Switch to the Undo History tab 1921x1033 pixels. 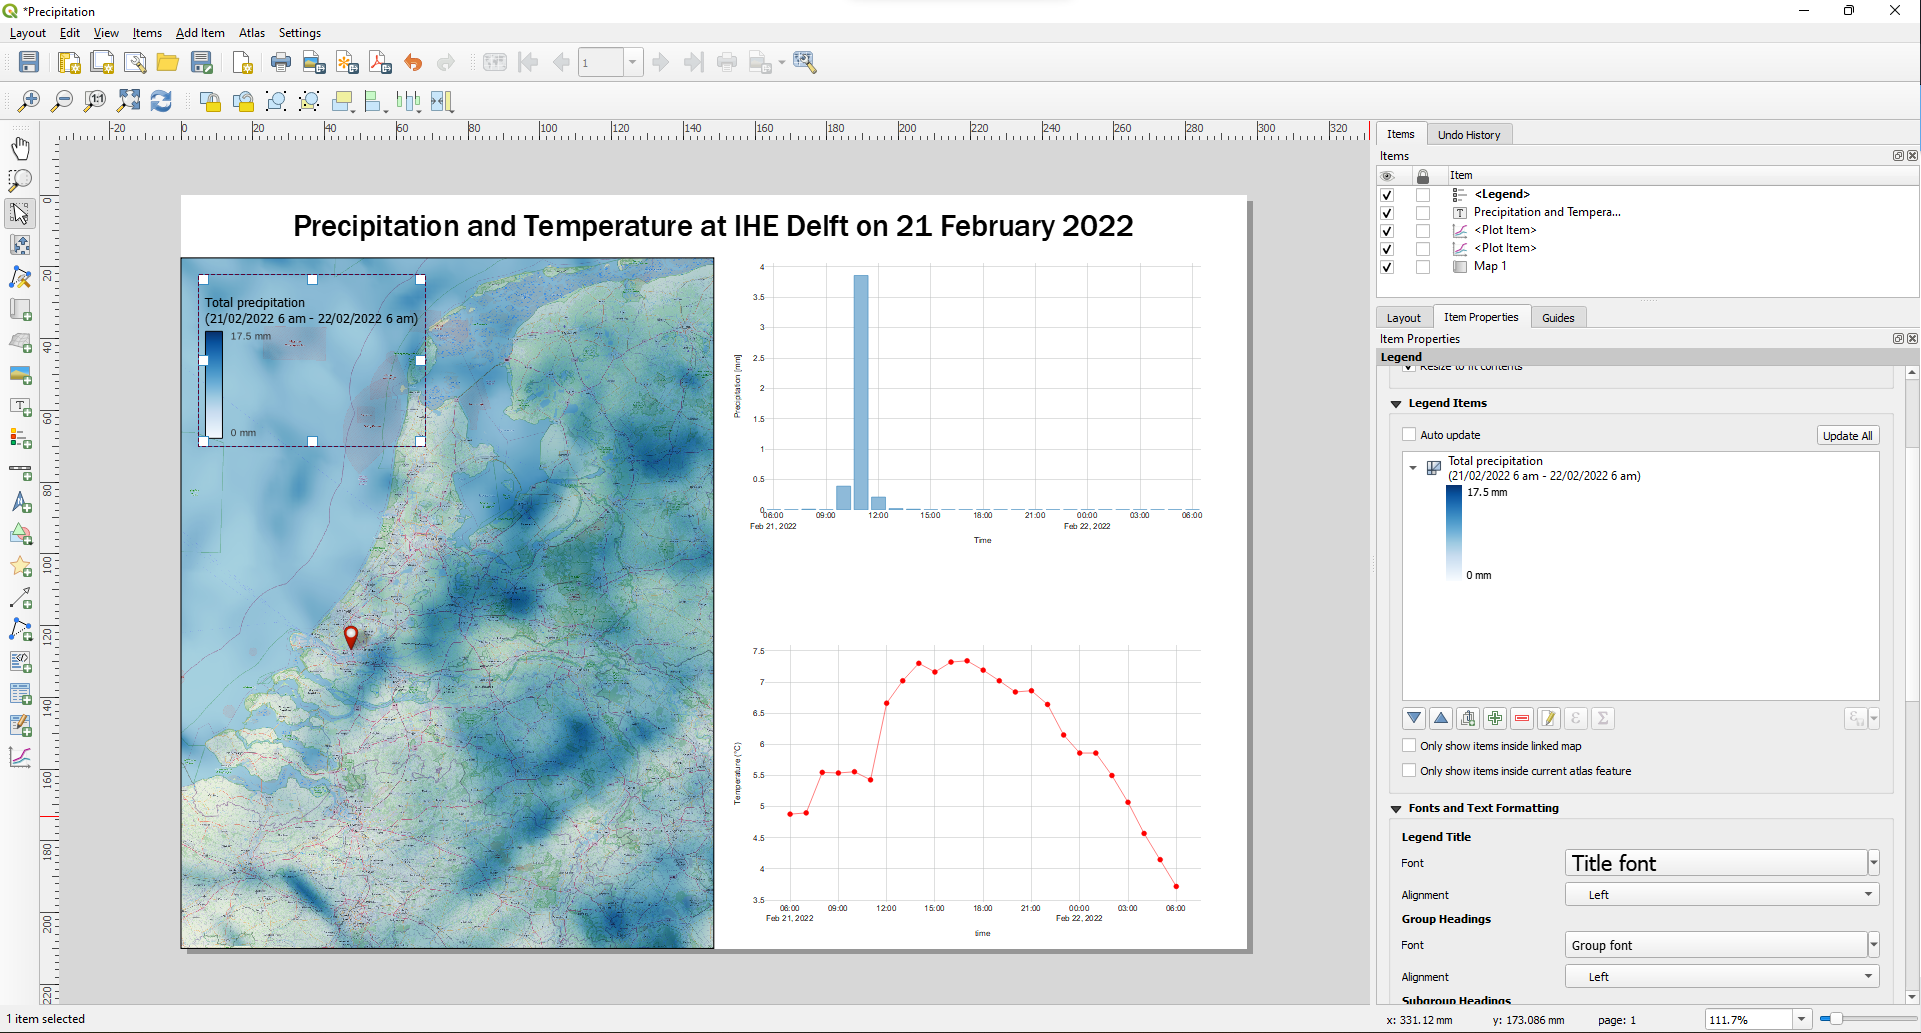tap(1469, 134)
